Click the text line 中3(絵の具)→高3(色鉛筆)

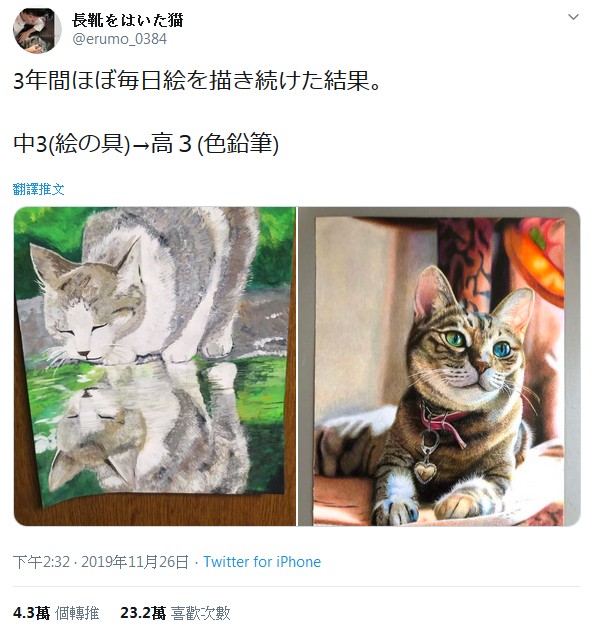pyautogui.click(x=146, y=144)
